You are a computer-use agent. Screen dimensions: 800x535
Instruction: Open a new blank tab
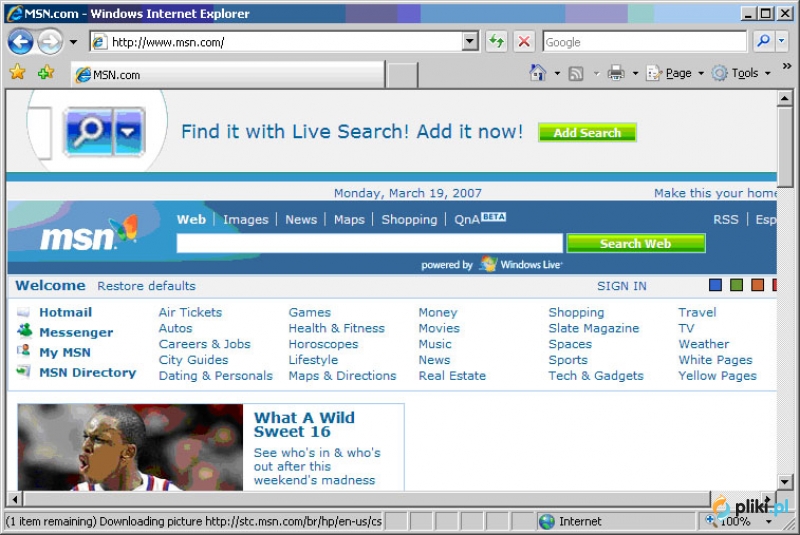click(x=402, y=75)
